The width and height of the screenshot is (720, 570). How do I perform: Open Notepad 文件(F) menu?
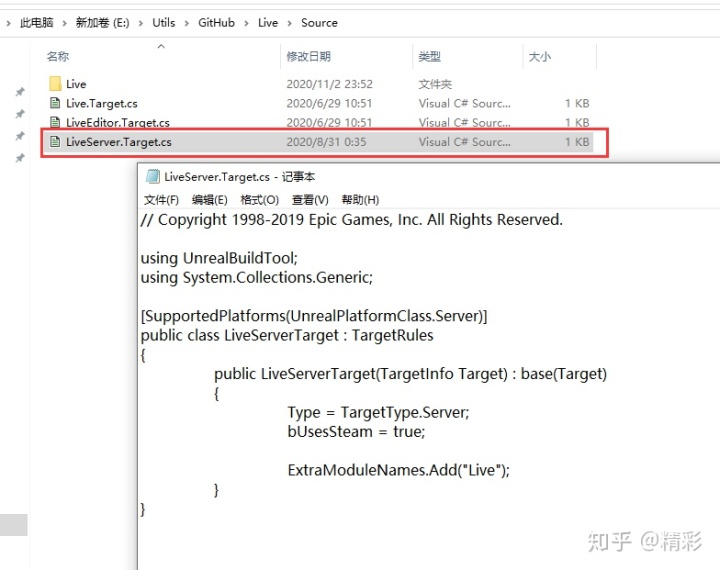[x=161, y=200]
